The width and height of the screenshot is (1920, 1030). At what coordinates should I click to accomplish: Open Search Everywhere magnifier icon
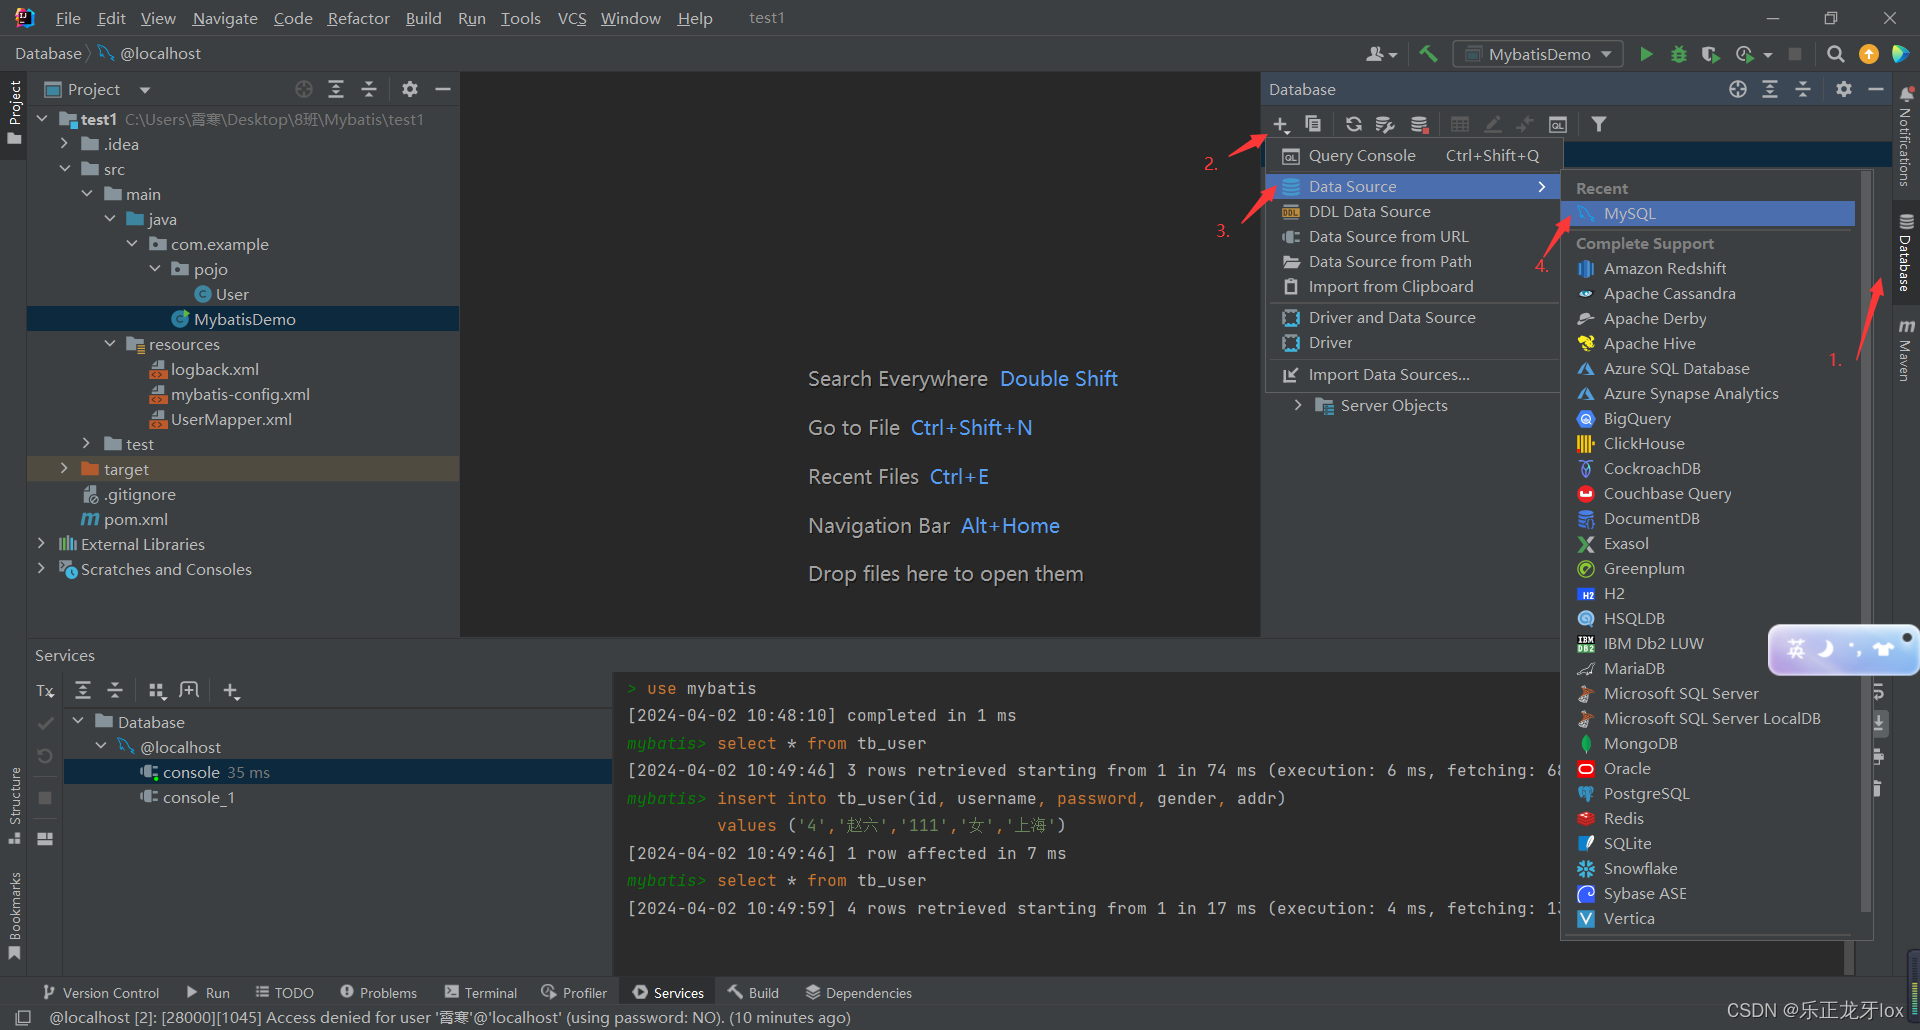coord(1835,54)
